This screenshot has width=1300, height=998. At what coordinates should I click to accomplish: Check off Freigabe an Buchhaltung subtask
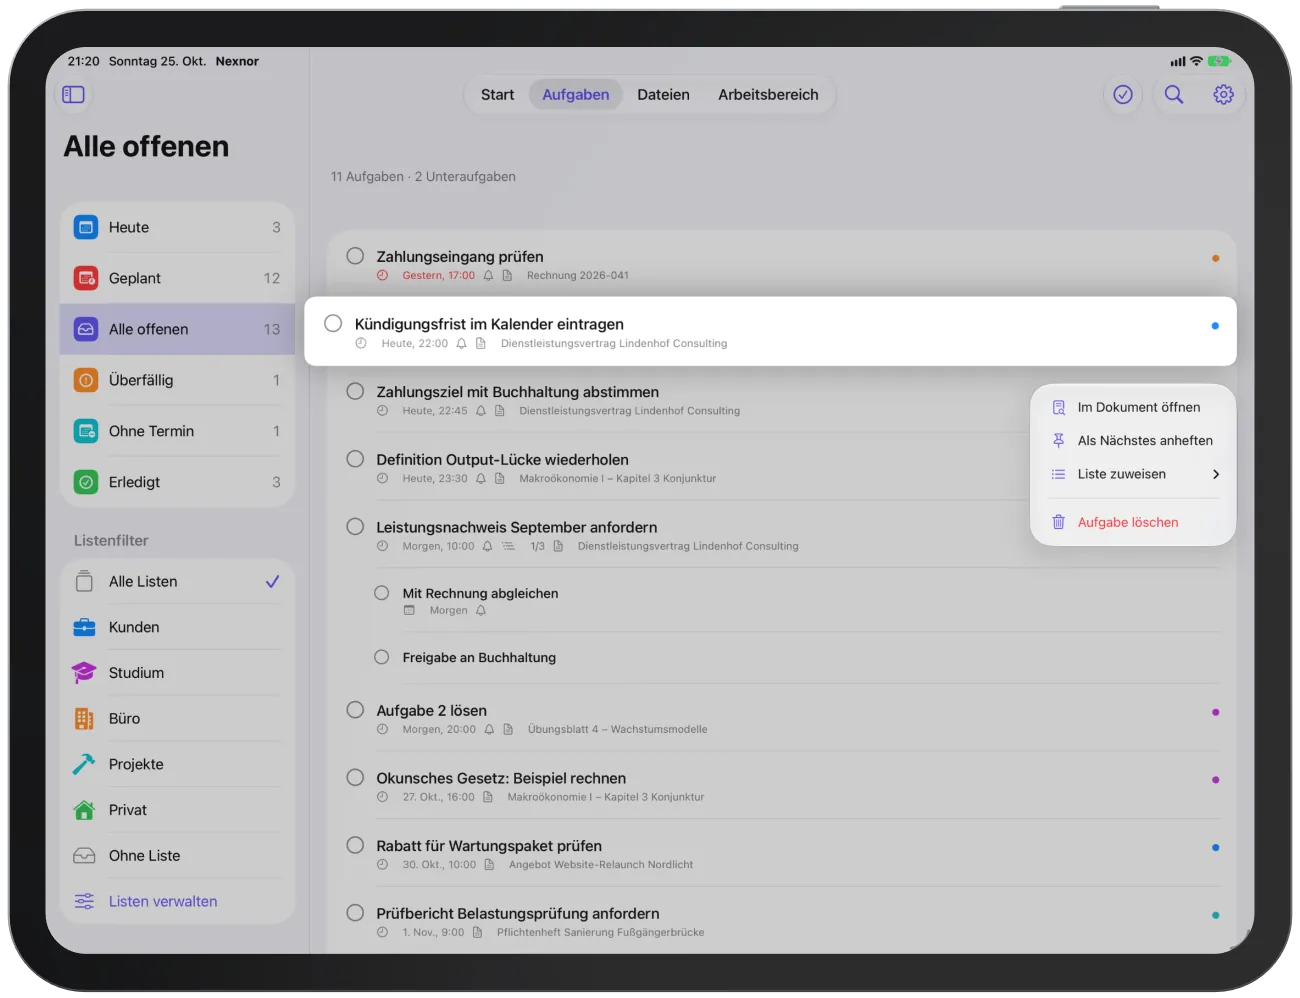pos(382,657)
